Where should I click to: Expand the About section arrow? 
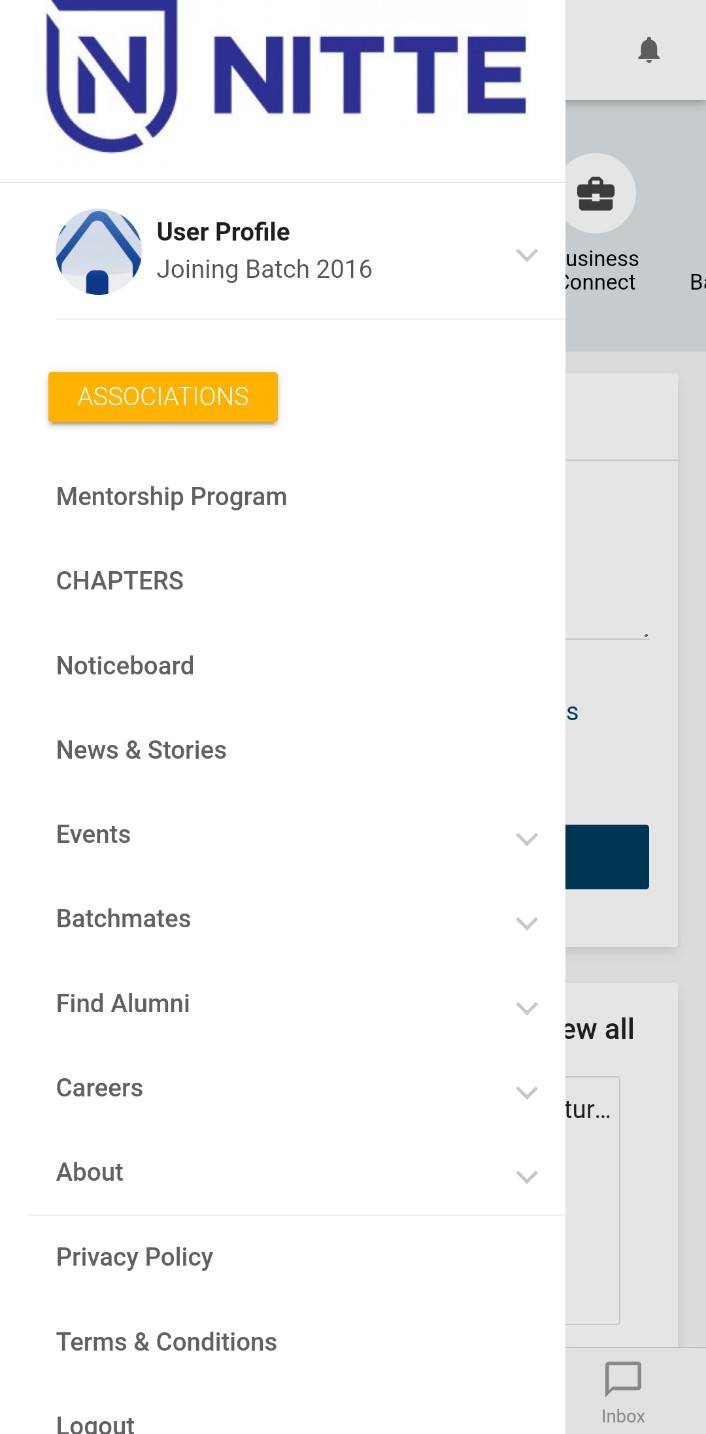click(527, 1177)
